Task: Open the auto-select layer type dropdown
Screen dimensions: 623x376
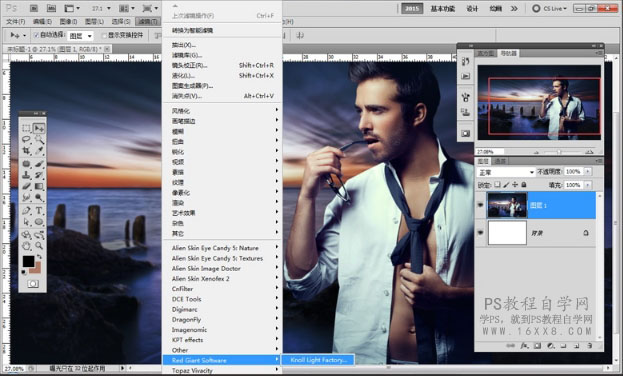Action: click(80, 36)
